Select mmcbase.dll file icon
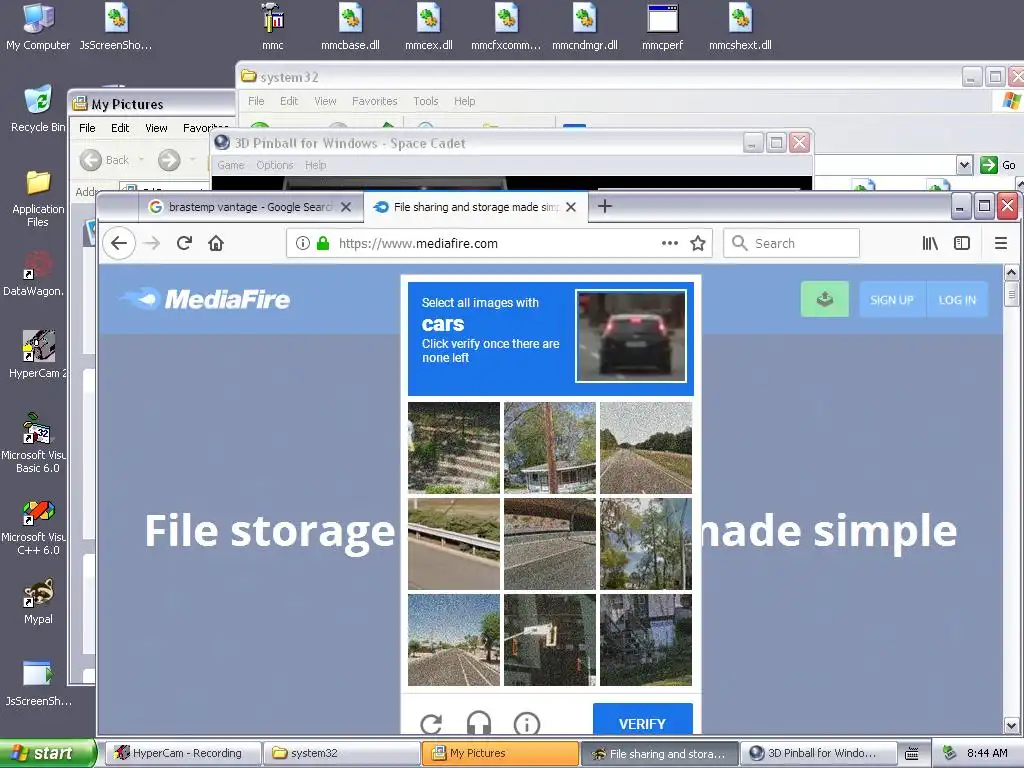The width and height of the screenshot is (1024, 768). [x=350, y=26]
